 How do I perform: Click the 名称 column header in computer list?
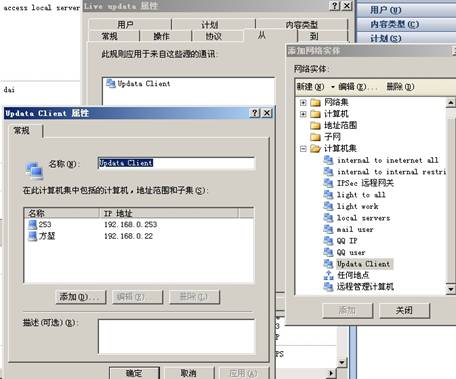point(62,213)
